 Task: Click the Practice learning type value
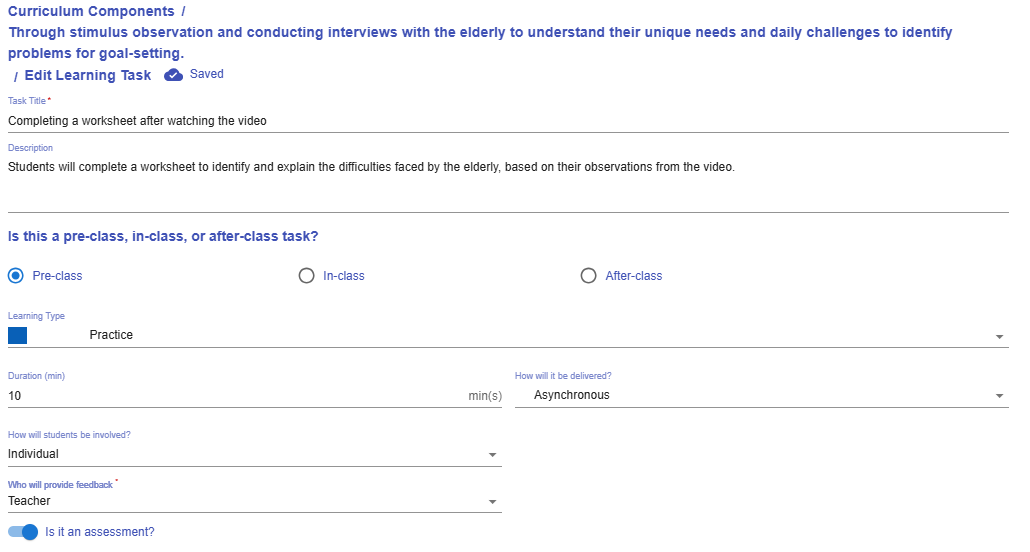pyautogui.click(x=111, y=335)
